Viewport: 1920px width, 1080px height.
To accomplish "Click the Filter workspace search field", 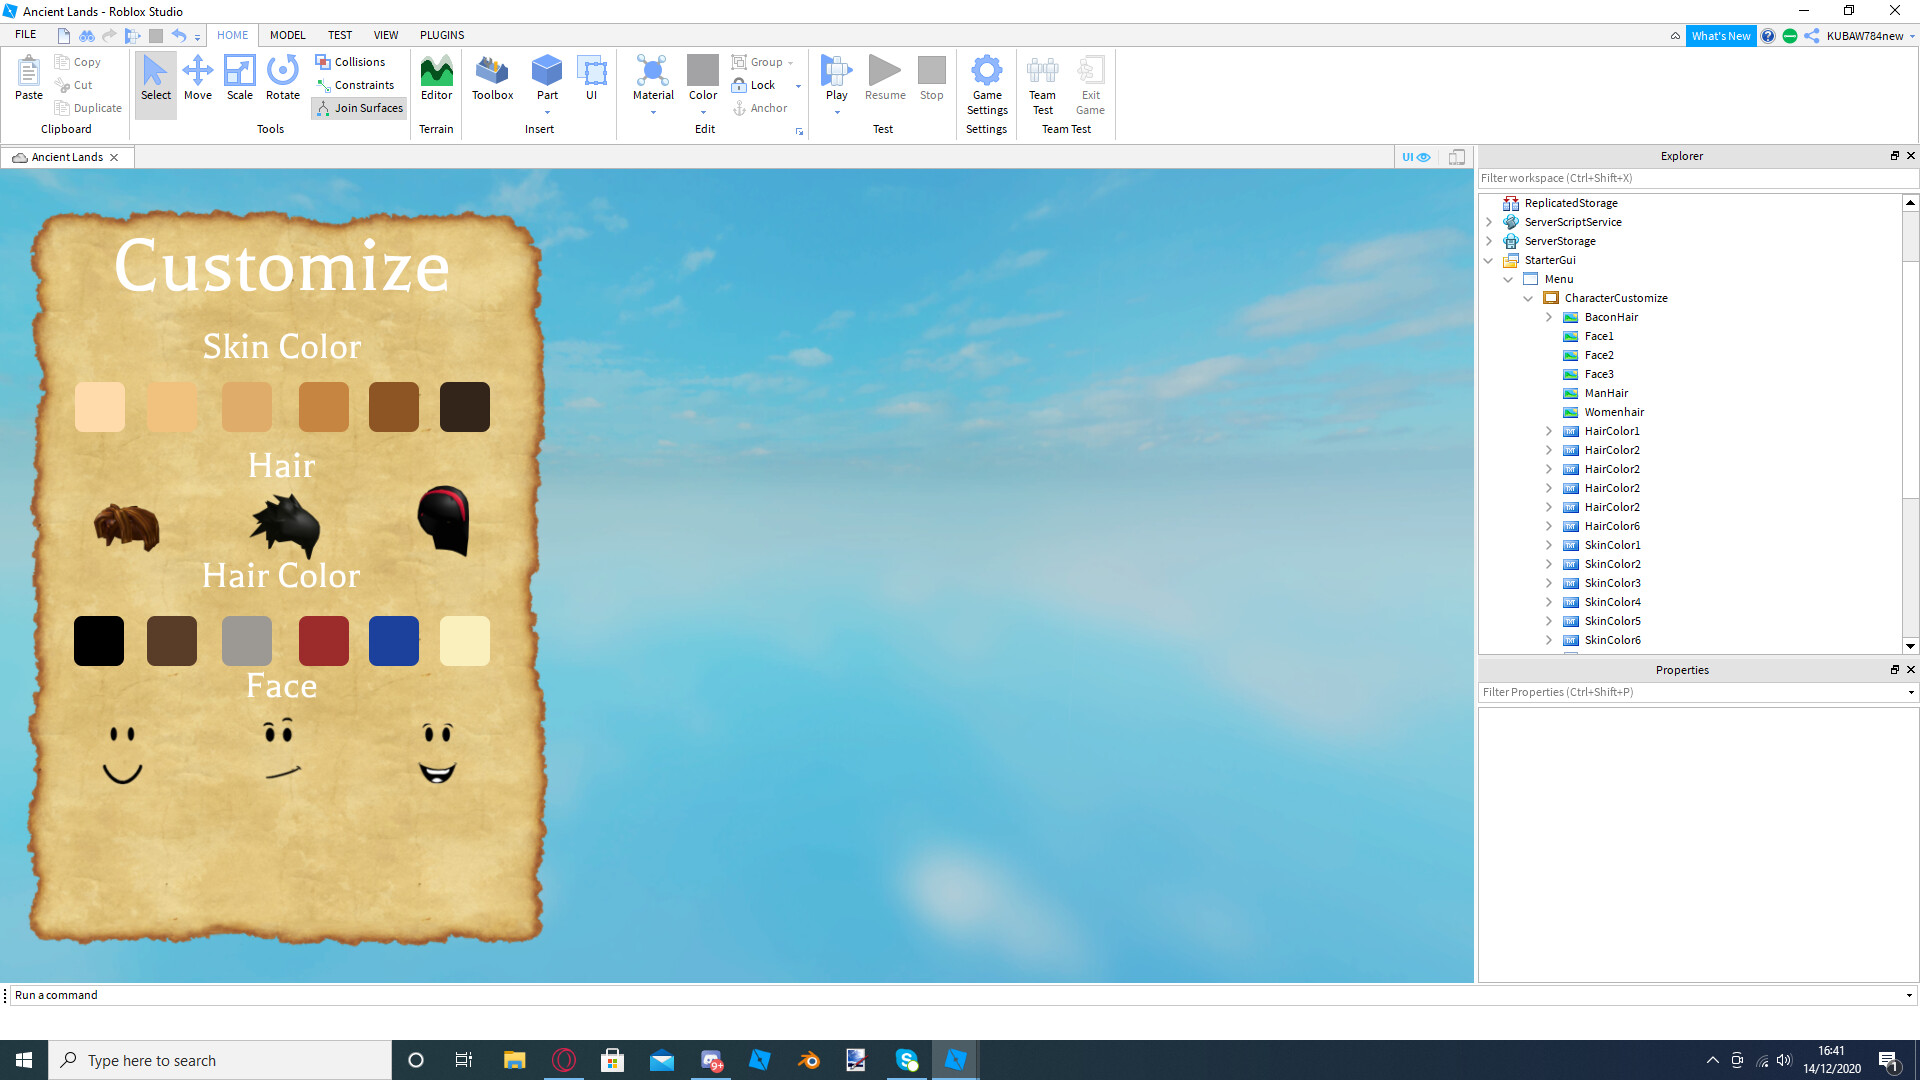I will (1697, 178).
